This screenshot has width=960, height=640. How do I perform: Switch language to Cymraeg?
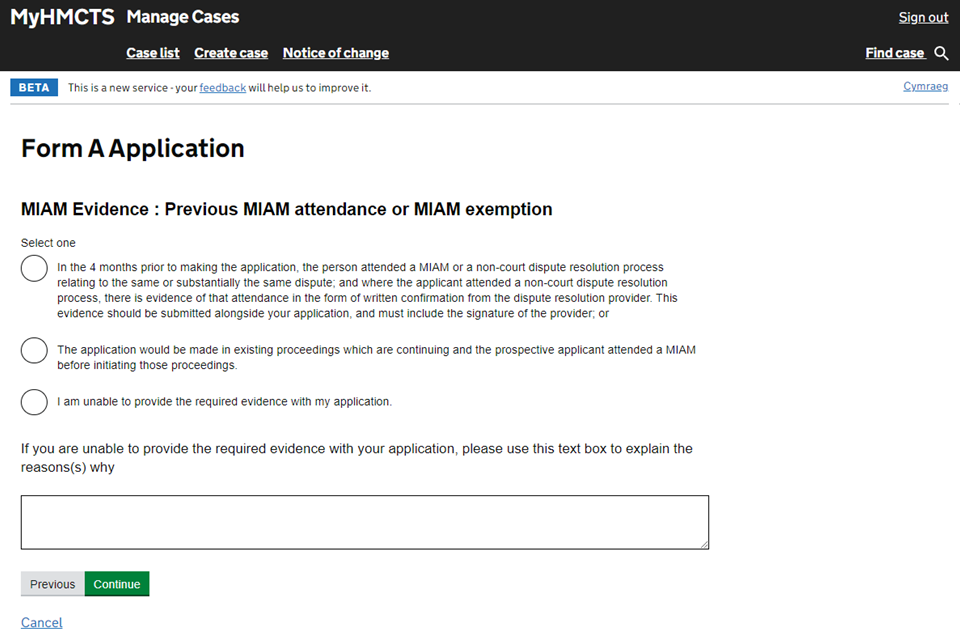tap(925, 87)
